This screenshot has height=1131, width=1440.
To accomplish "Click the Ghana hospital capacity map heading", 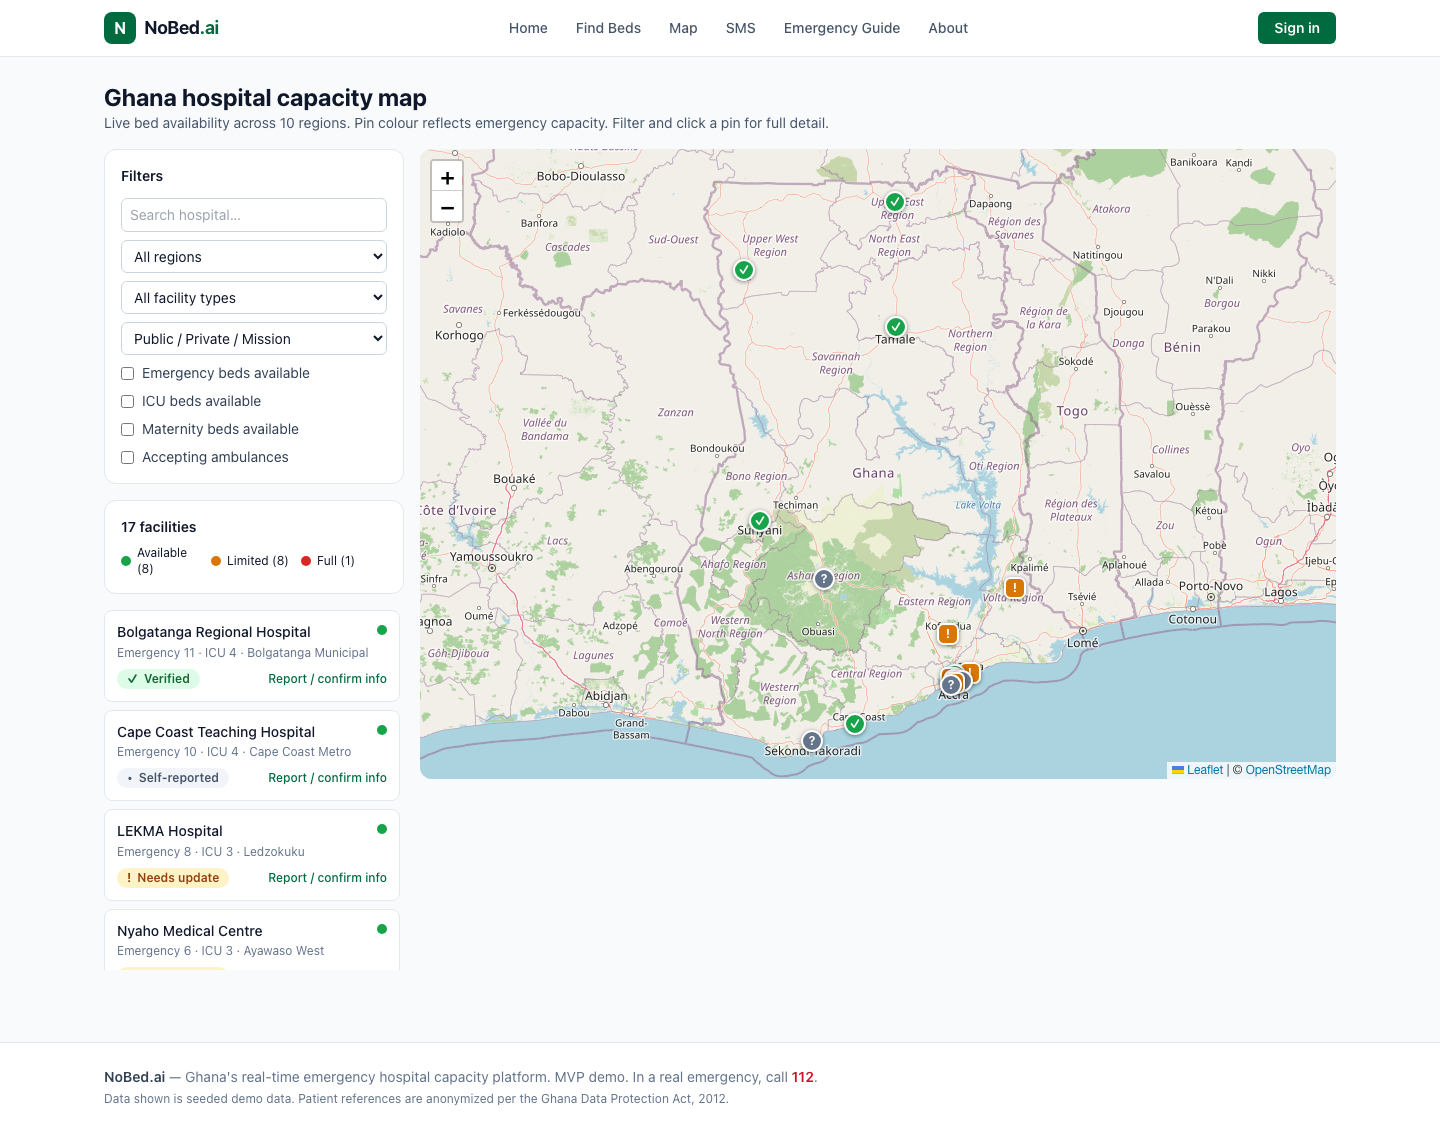I will coord(265,98).
